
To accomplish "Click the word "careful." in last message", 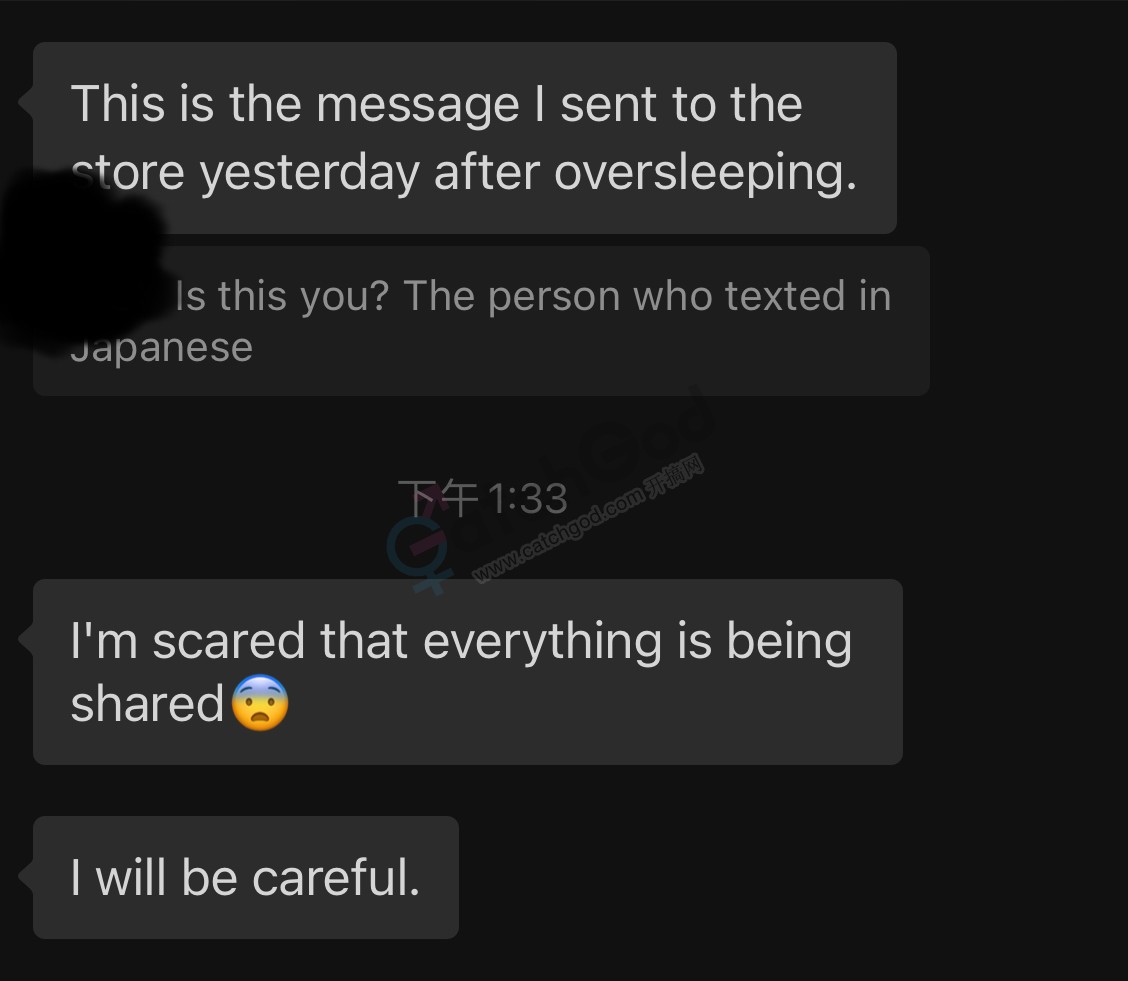I will click(336, 877).
